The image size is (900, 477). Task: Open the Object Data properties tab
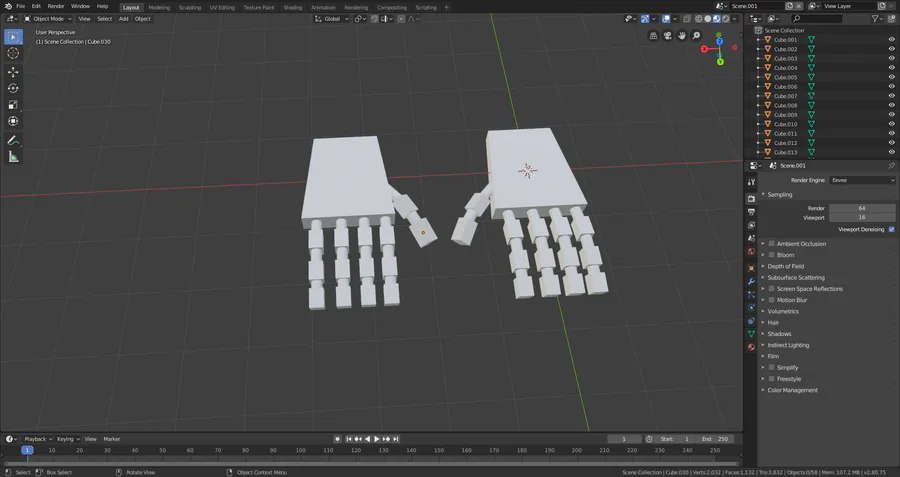click(751, 334)
